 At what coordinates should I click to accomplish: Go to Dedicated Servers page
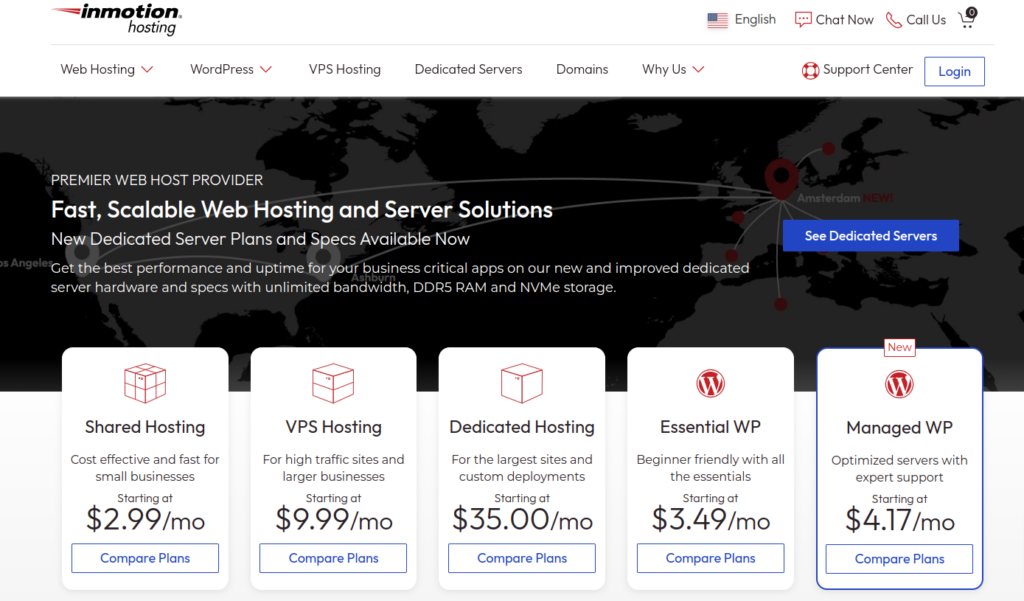(x=468, y=69)
